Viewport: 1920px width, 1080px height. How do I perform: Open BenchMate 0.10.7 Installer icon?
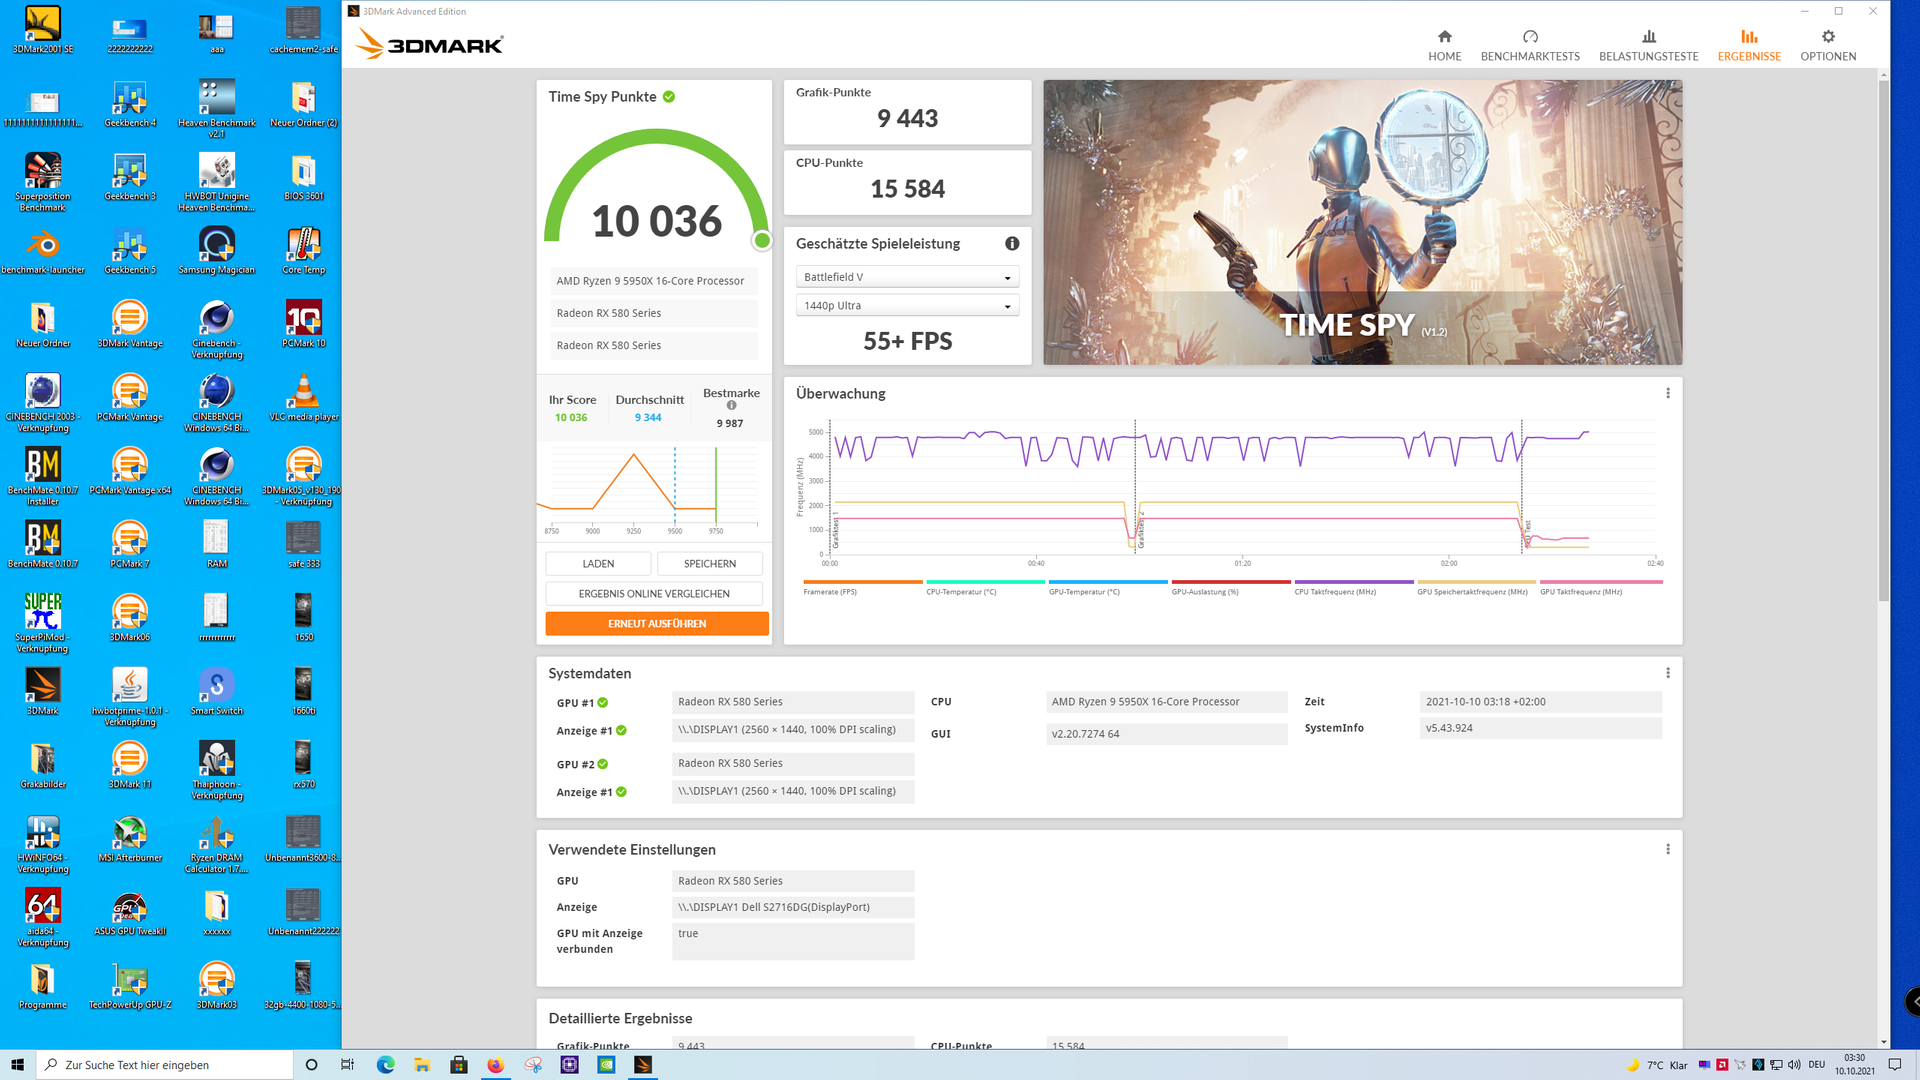point(43,476)
